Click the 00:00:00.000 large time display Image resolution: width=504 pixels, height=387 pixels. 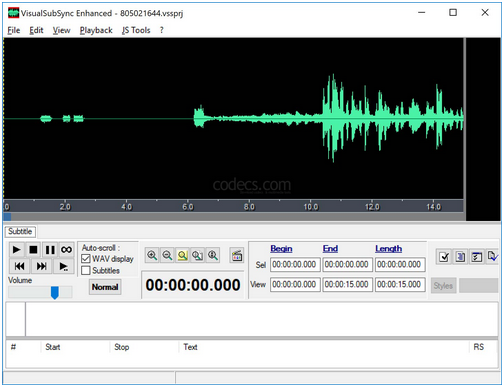pos(193,285)
